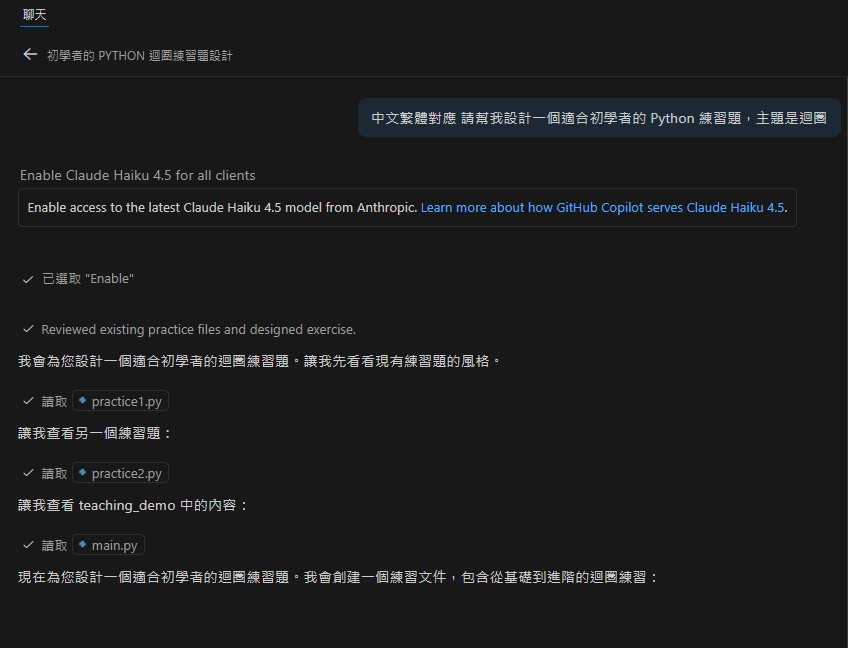Click the Enable Claude Haiku 4.5 heading
The height and width of the screenshot is (648, 848).
pyautogui.click(x=138, y=175)
